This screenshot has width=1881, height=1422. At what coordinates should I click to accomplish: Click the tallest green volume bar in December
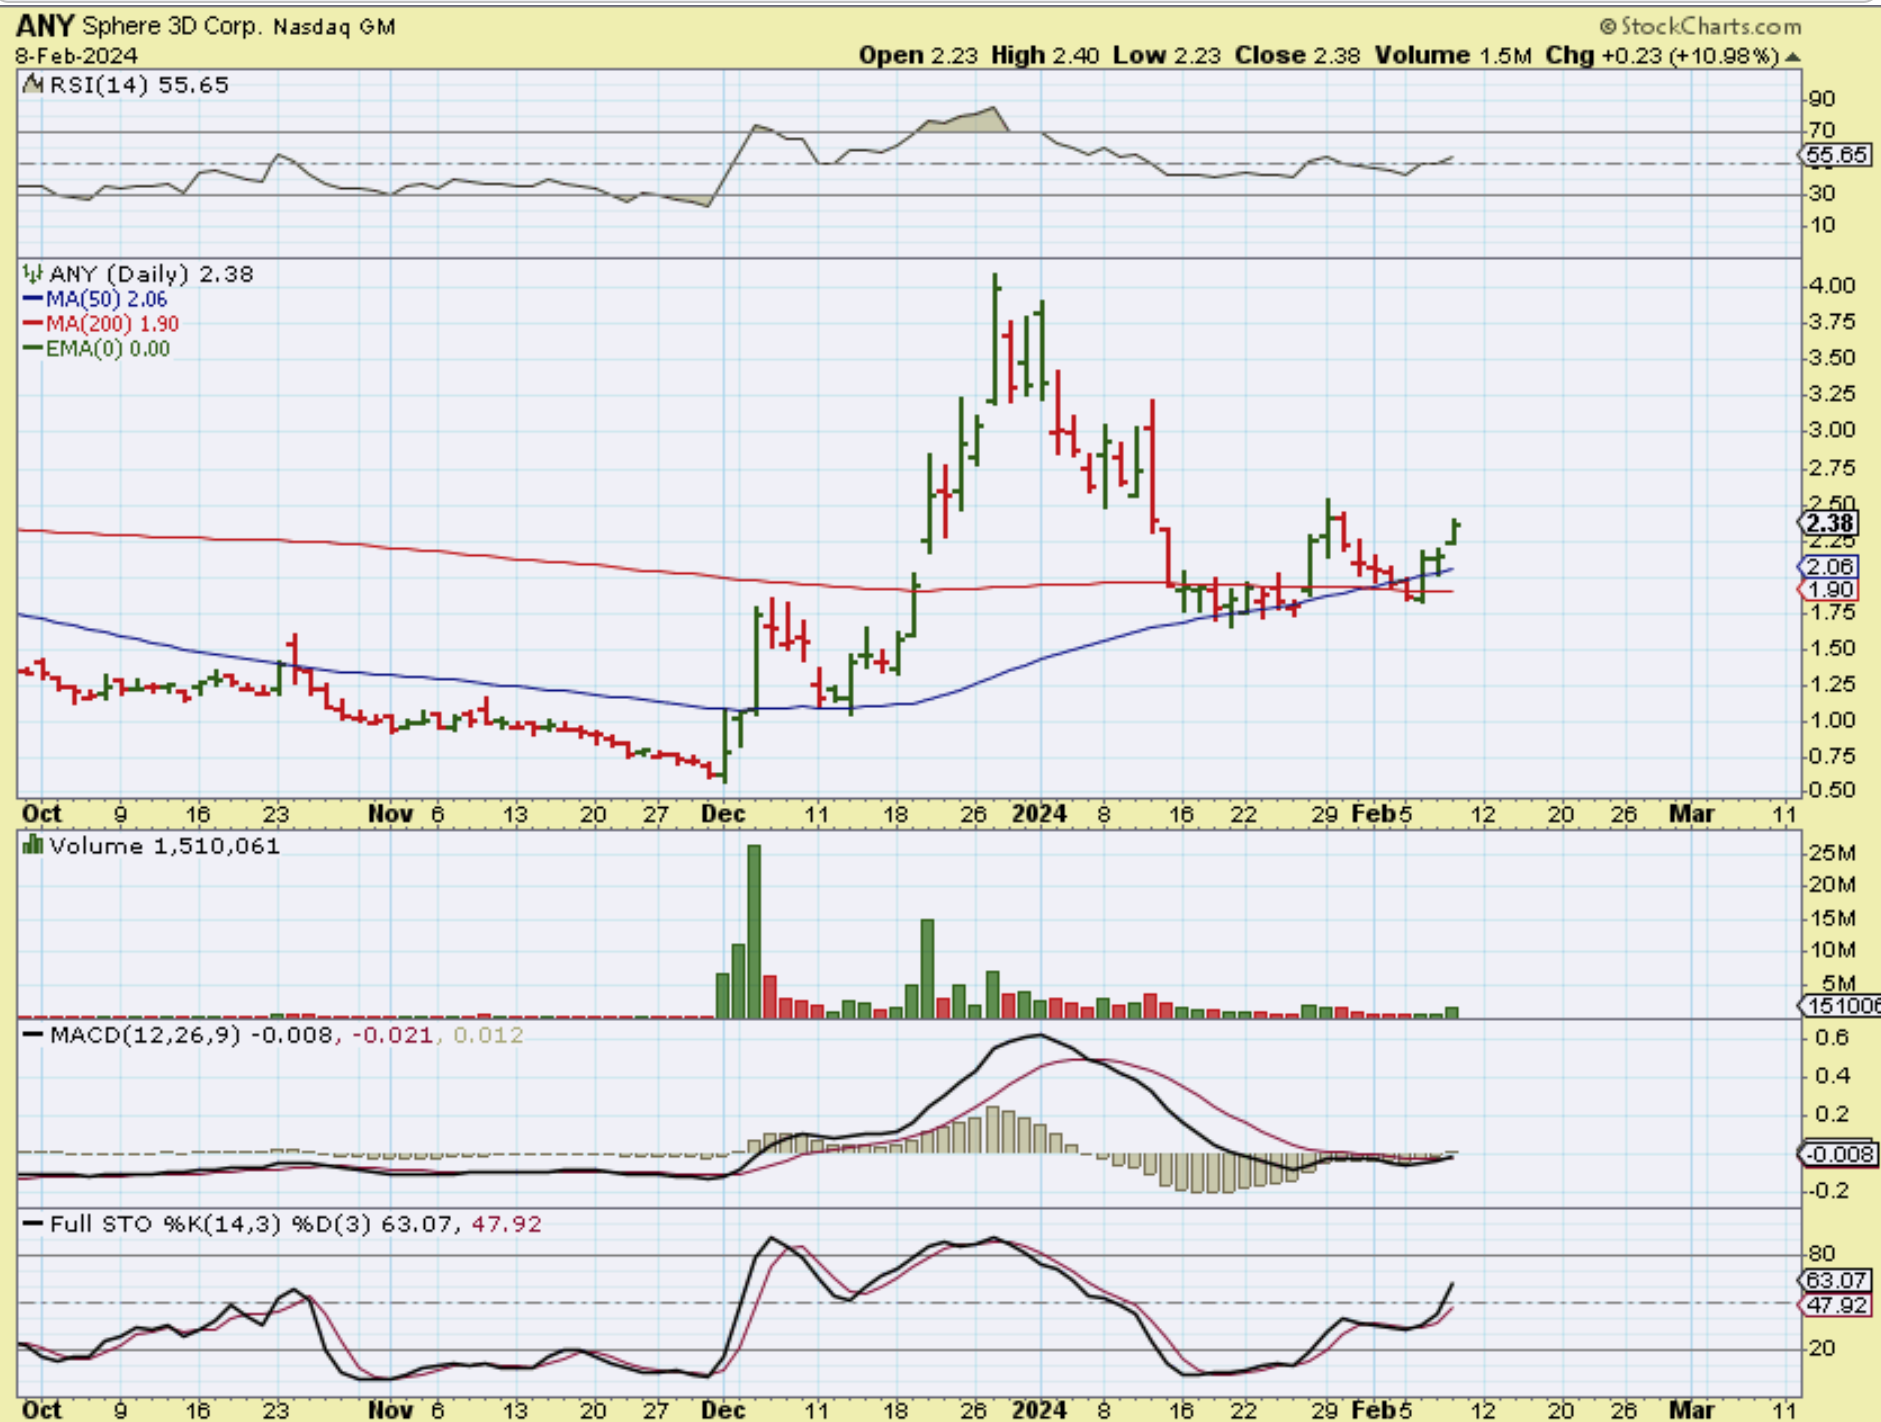pyautogui.click(x=754, y=930)
